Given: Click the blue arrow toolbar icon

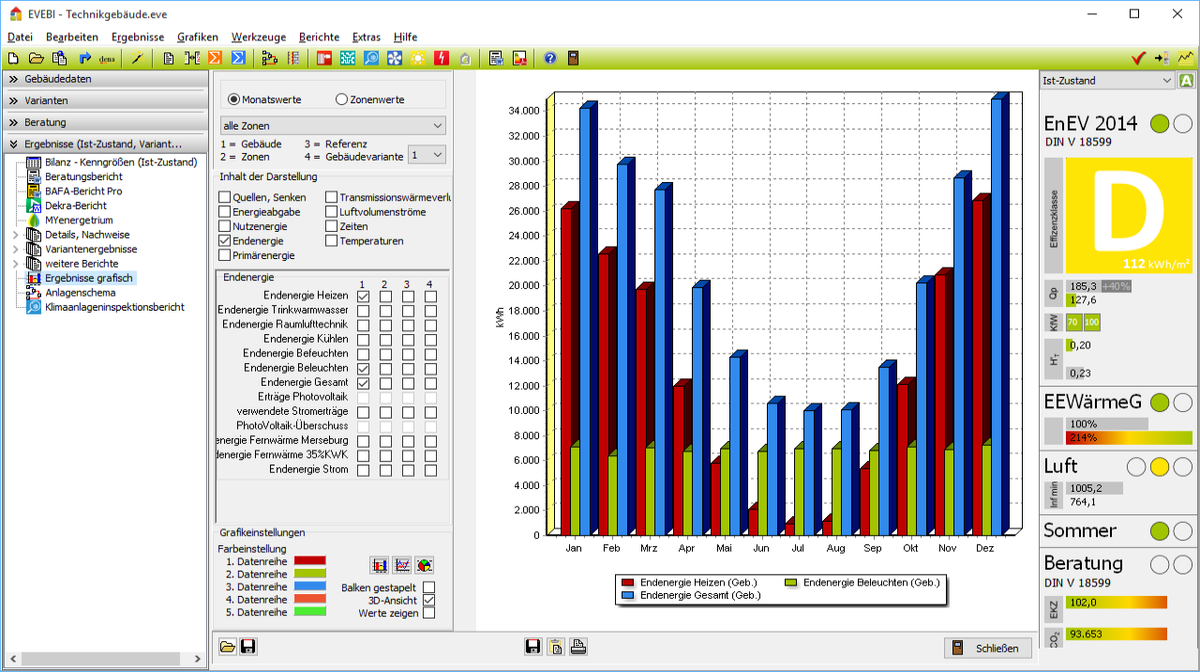Looking at the screenshot, I should point(85,58).
